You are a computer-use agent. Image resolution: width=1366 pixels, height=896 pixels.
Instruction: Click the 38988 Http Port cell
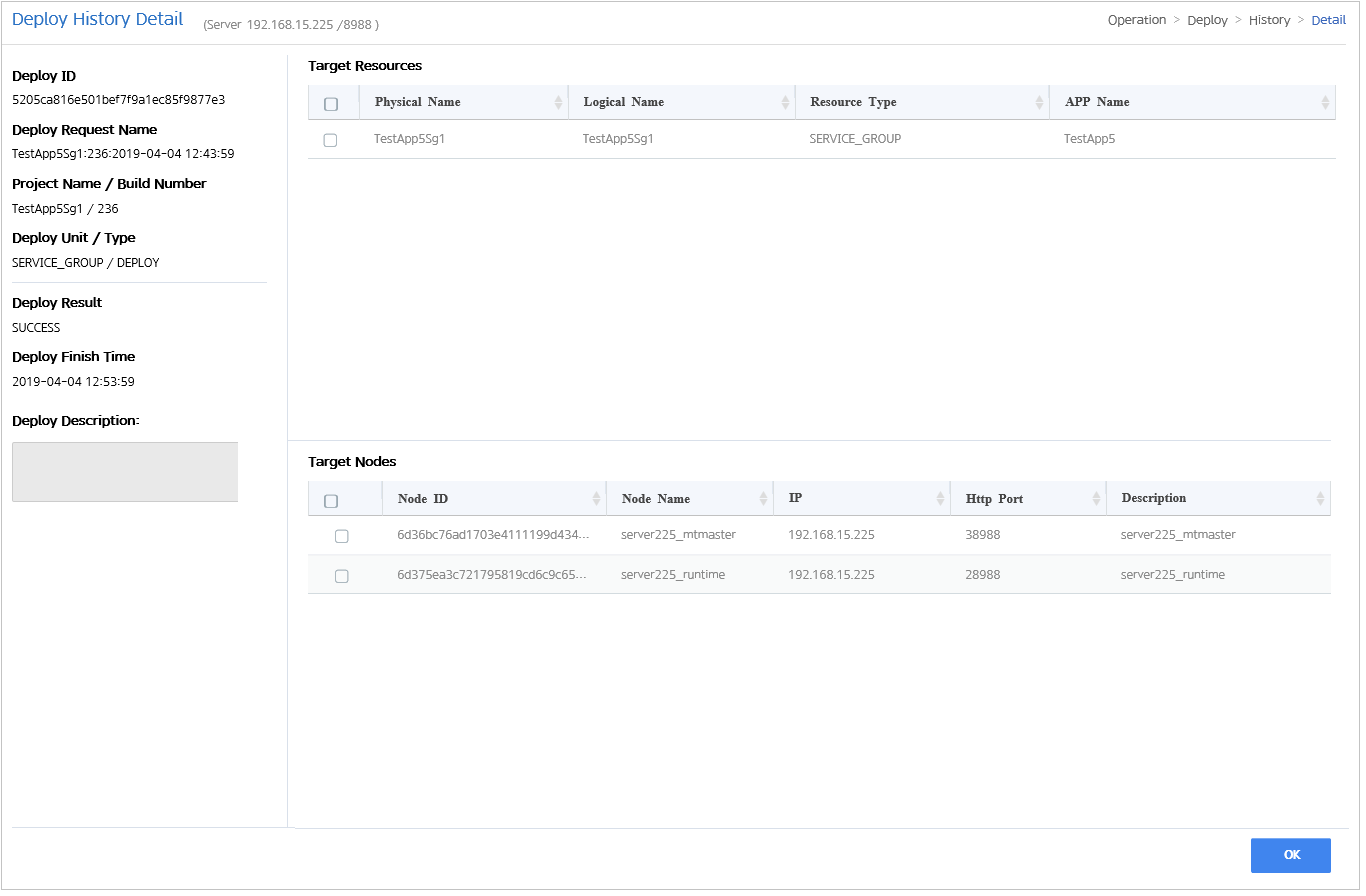pos(982,535)
